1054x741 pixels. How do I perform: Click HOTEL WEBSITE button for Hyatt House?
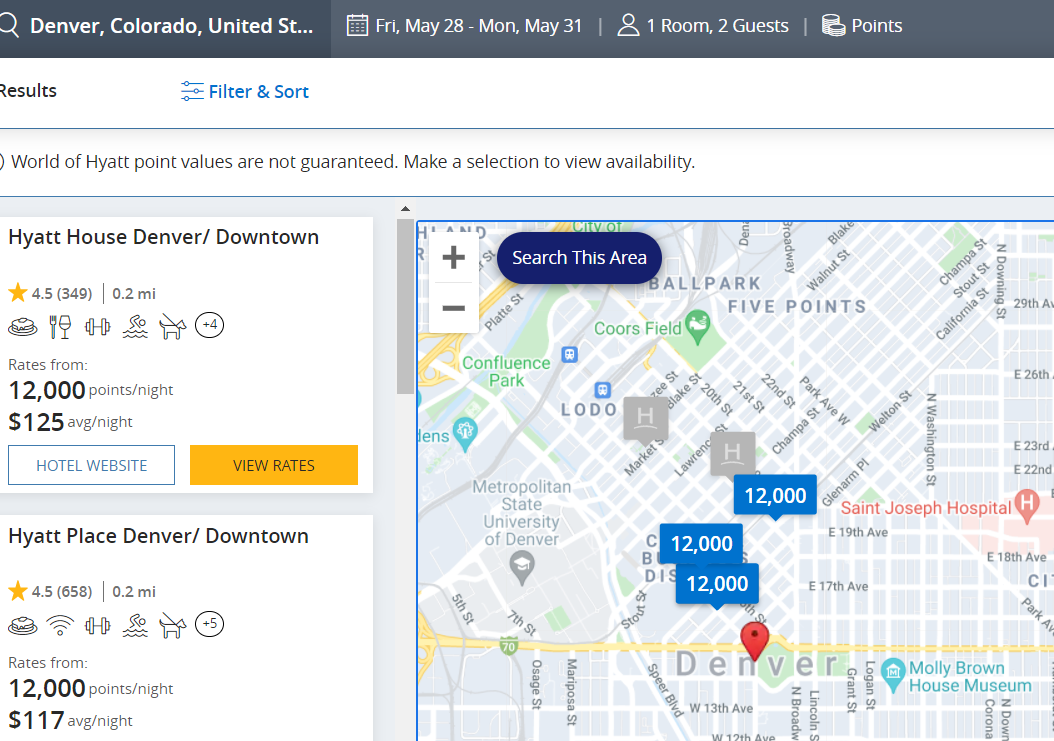click(91, 465)
